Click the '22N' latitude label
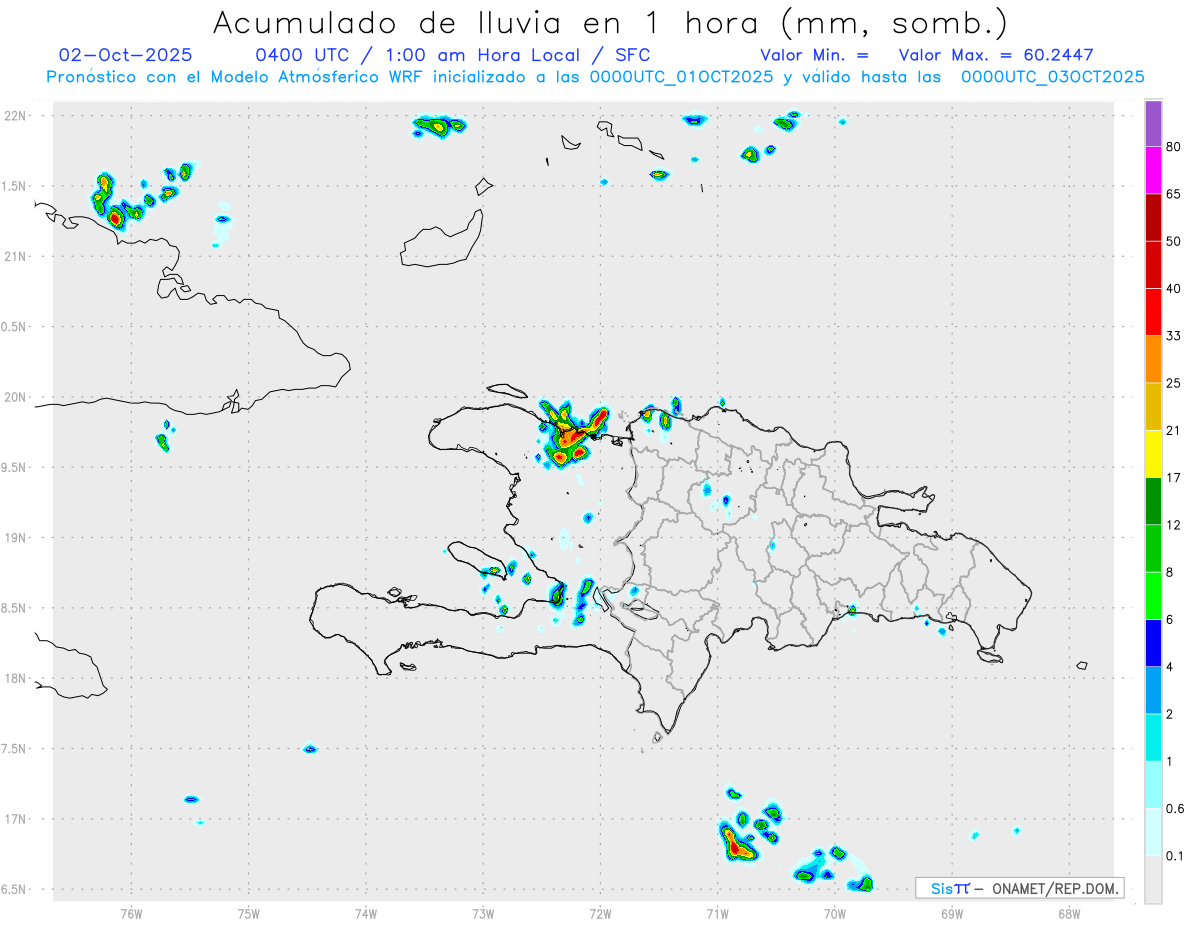1200x927 pixels. pyautogui.click(x=16, y=116)
